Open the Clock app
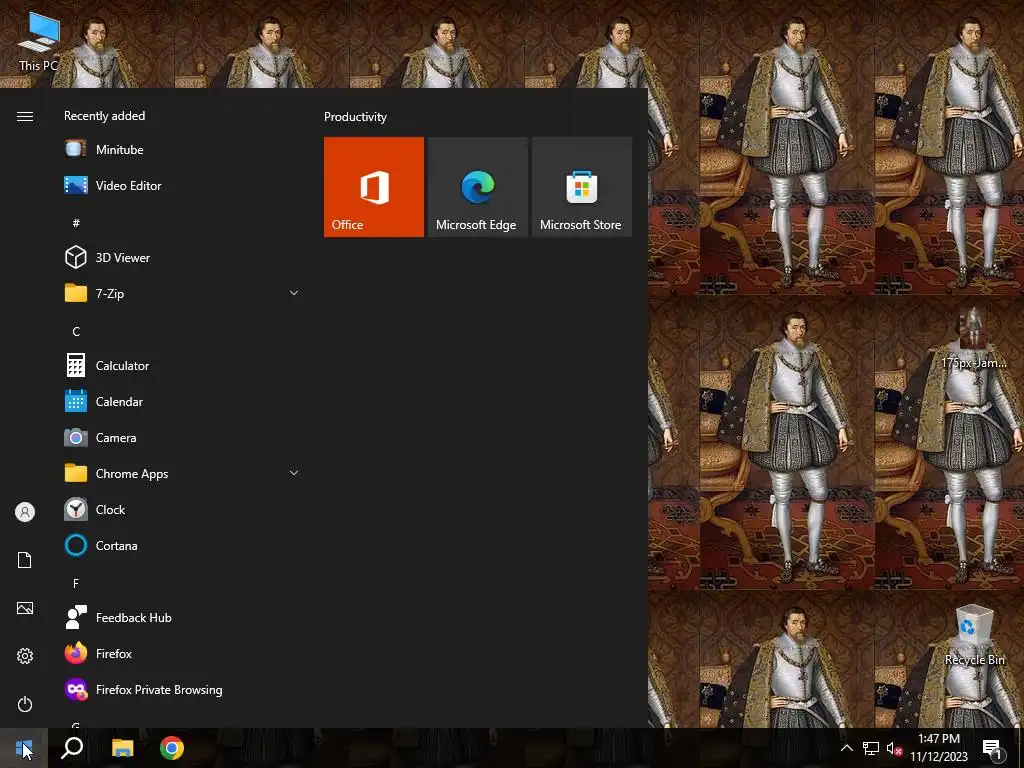The image size is (1024, 768). pyautogui.click(x=182, y=509)
